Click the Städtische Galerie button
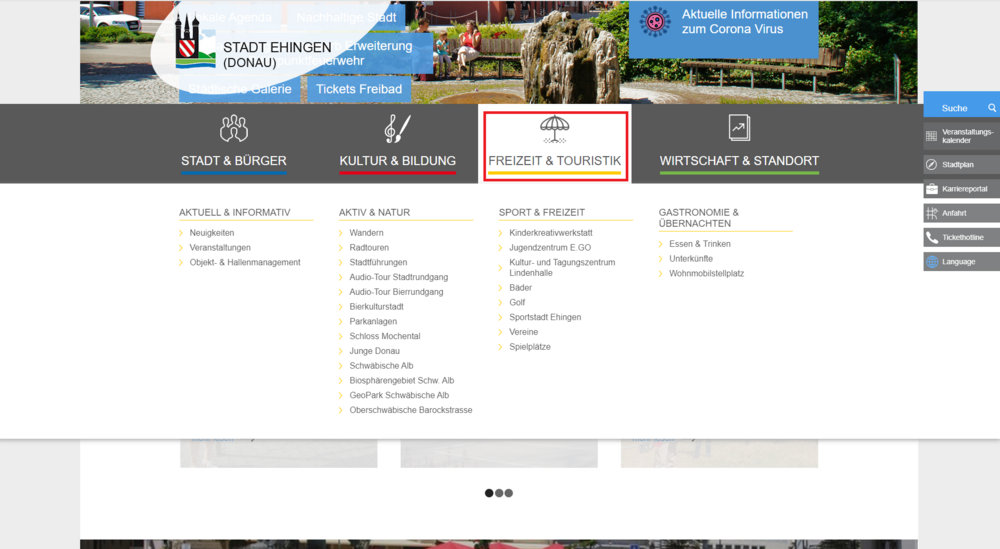Screen dimensions: 1000x549 tap(239, 89)
